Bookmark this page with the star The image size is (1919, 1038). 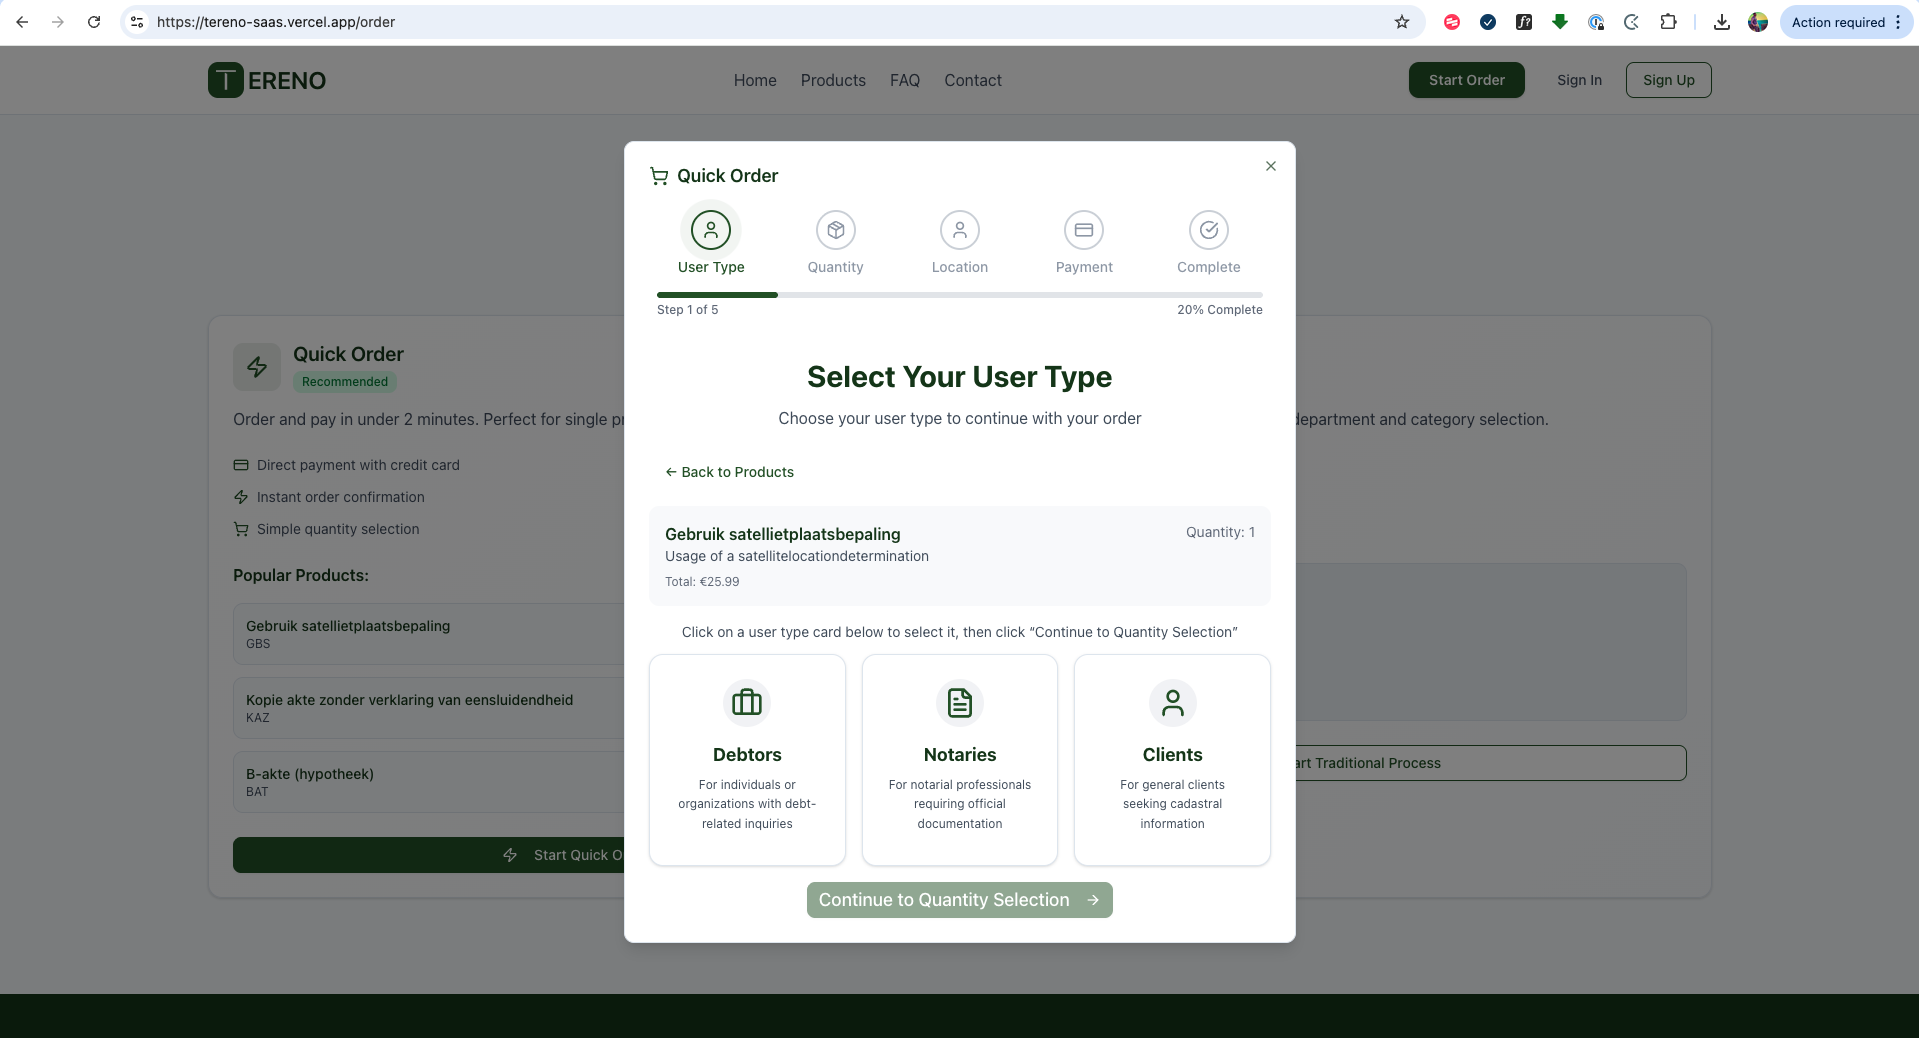tap(1402, 22)
